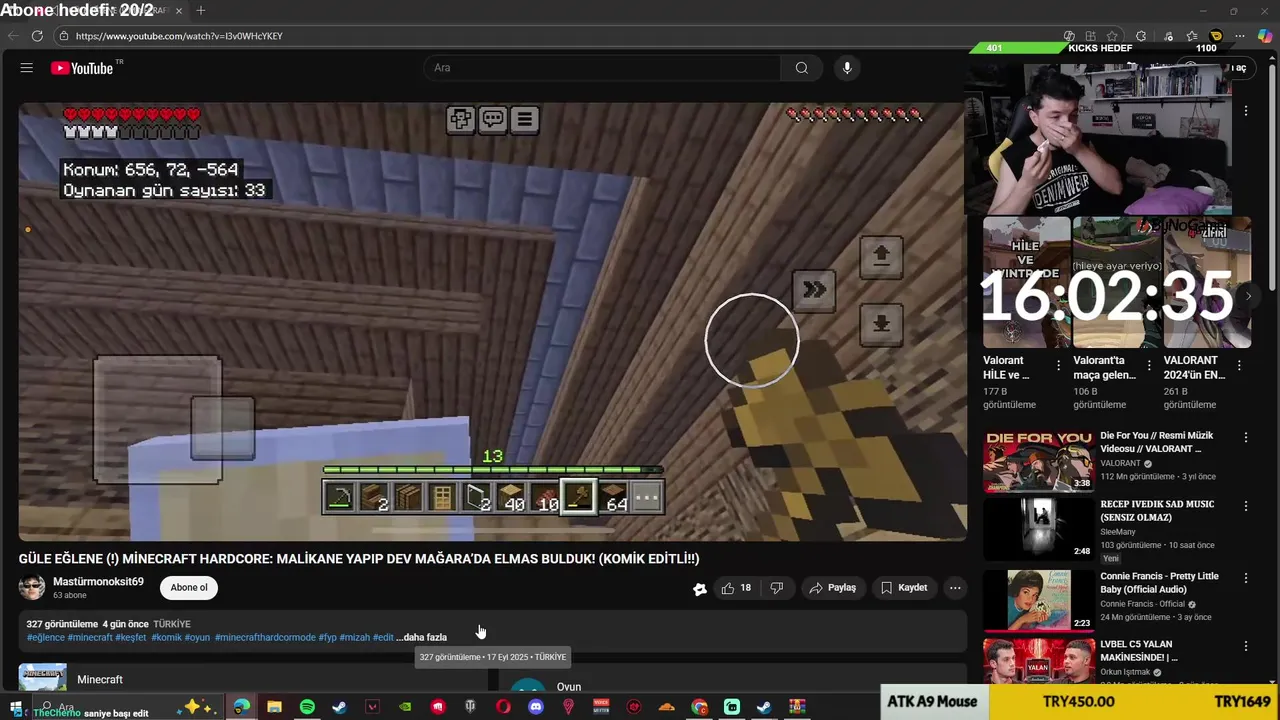The image size is (1280, 720).
Task: Click the video player area
Action: pos(492,322)
